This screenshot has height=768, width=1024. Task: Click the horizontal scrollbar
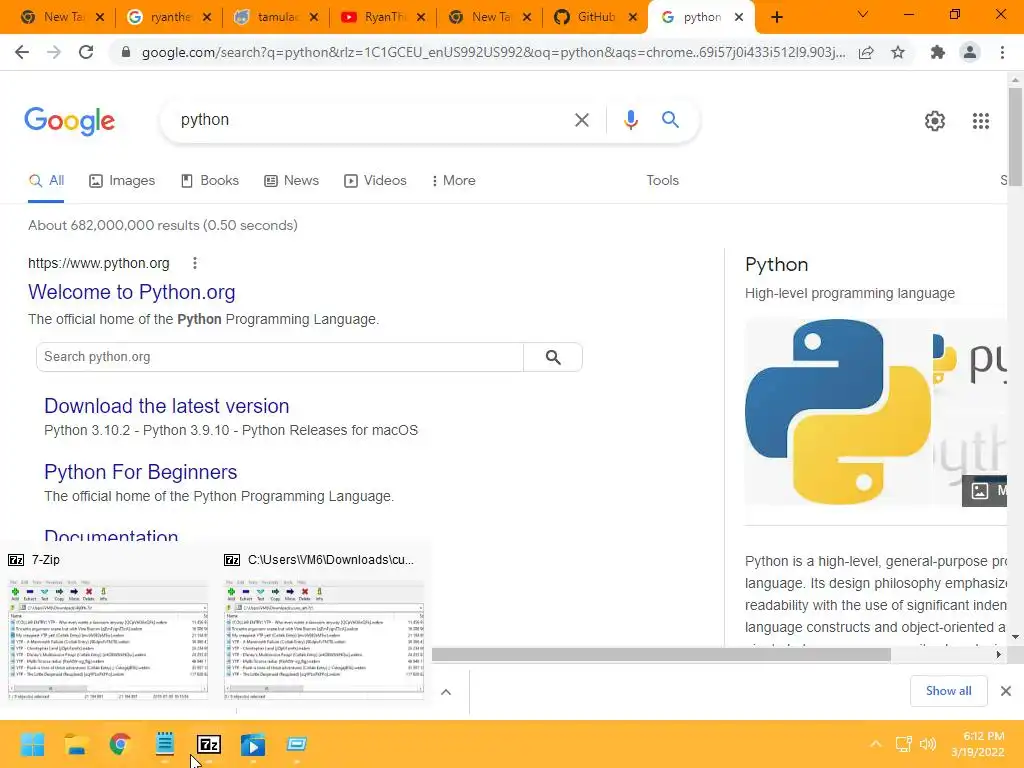(661, 654)
